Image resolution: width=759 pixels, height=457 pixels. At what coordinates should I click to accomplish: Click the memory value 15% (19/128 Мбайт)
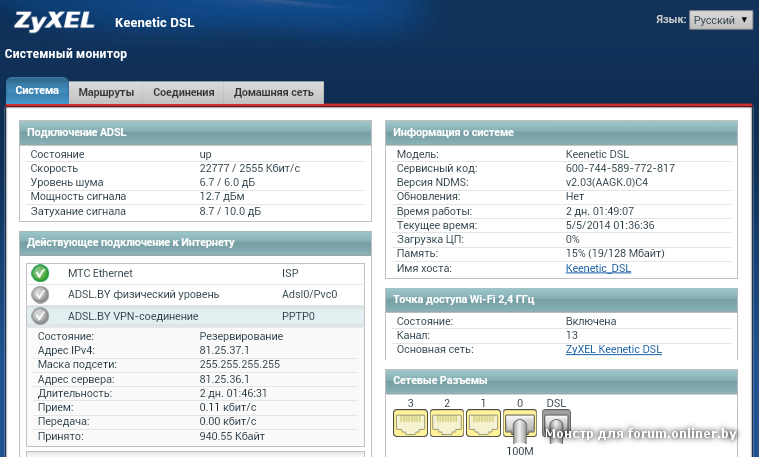tap(615, 254)
